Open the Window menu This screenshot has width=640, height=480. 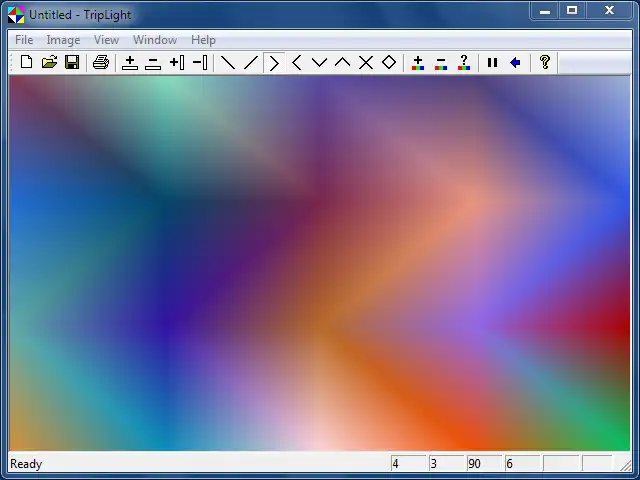tap(155, 40)
